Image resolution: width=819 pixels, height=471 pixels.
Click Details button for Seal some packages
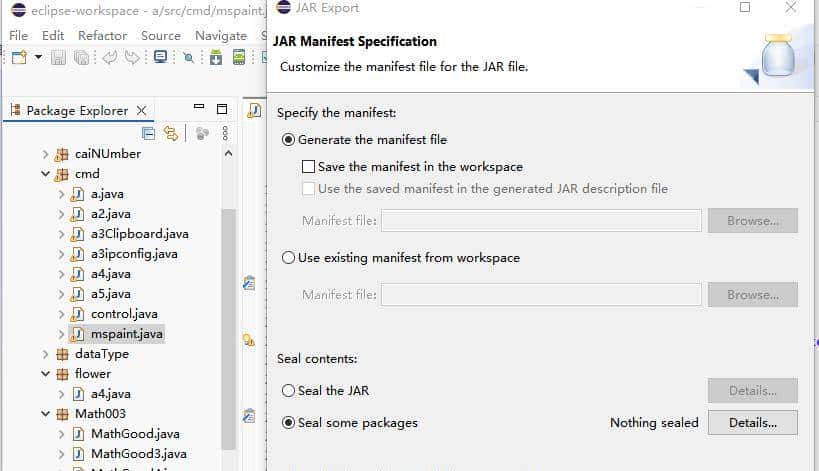tap(752, 423)
